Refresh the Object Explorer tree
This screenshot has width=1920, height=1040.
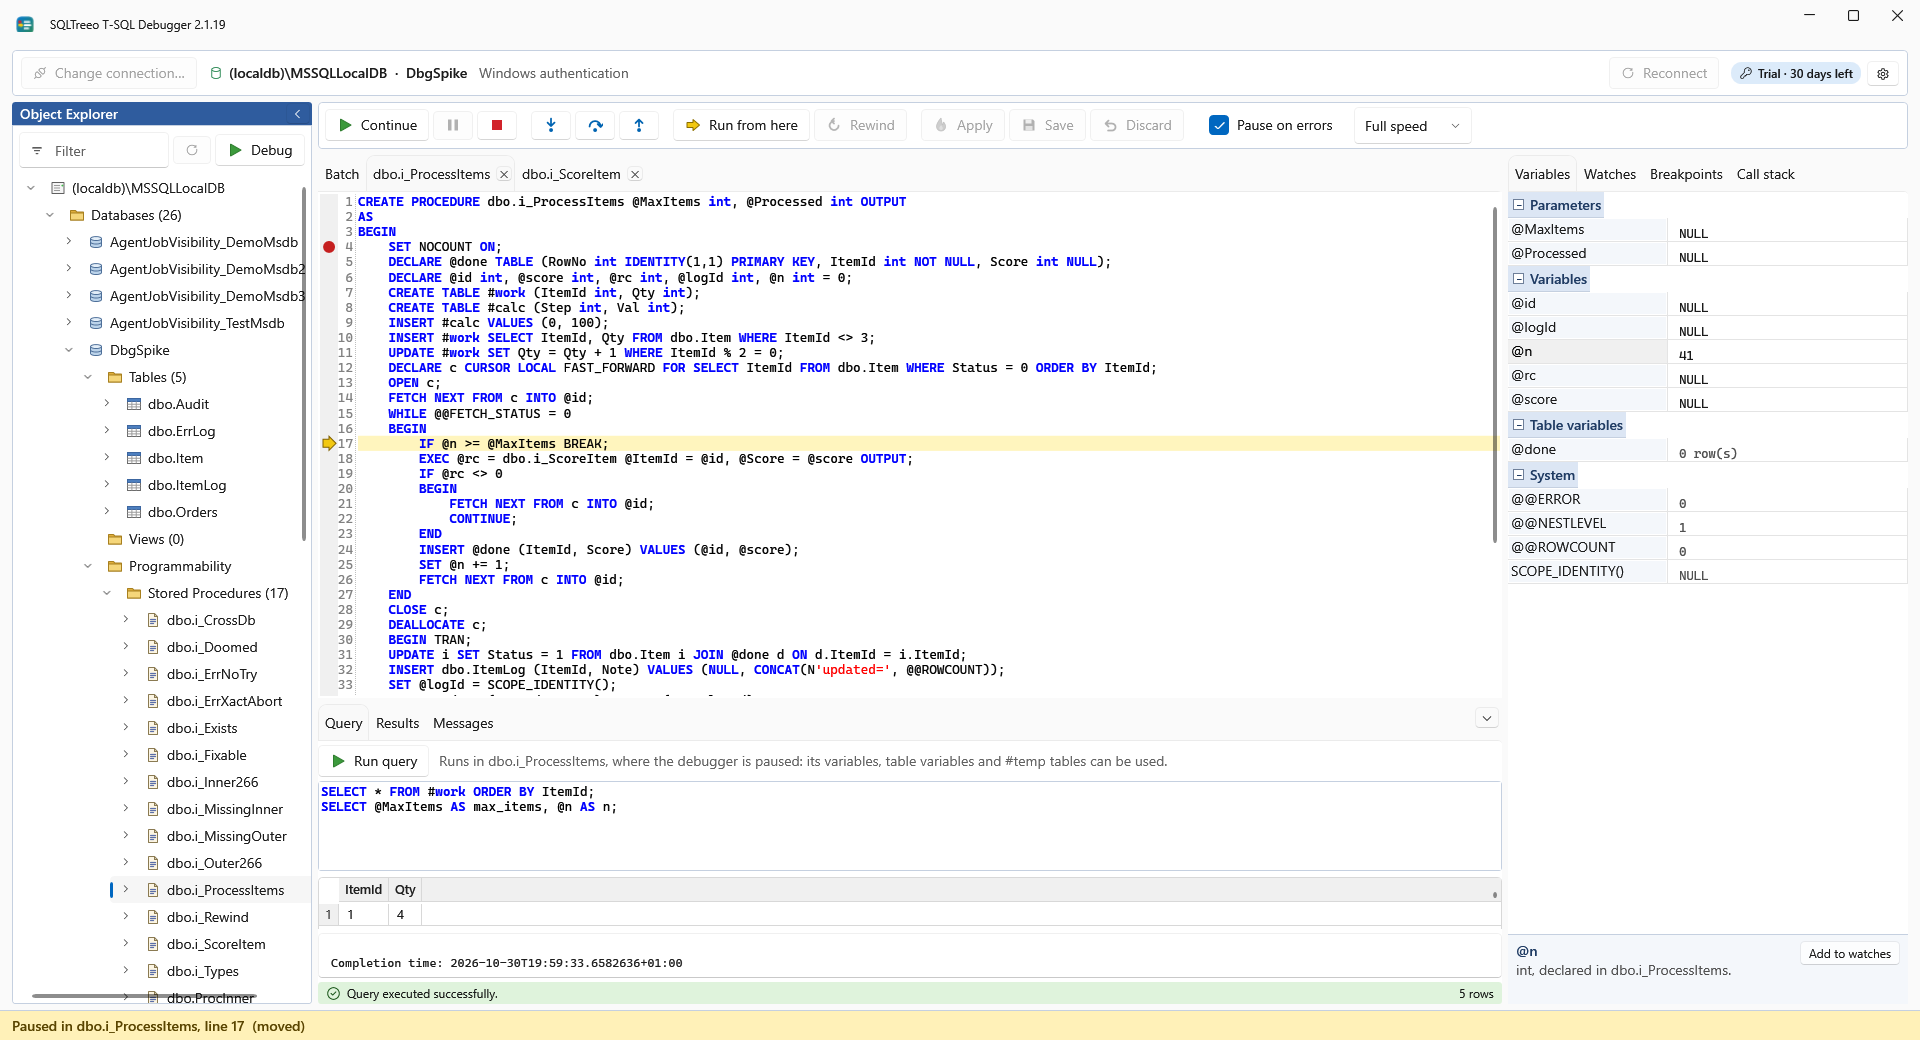coord(192,150)
